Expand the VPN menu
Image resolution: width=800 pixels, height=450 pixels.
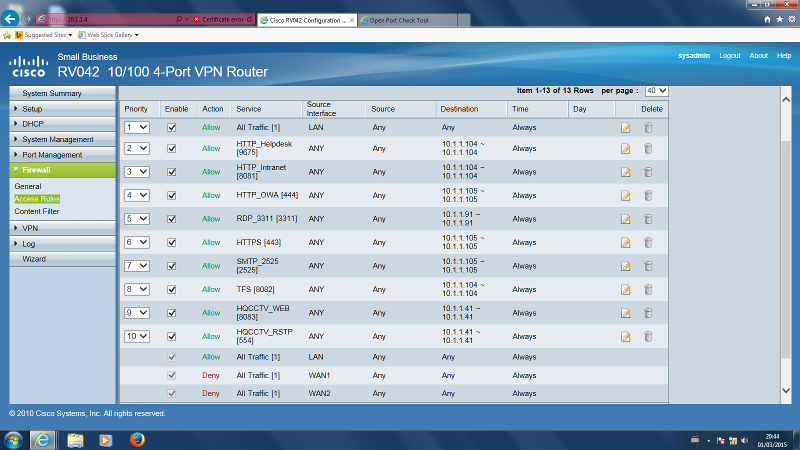pyautogui.click(x=62, y=228)
